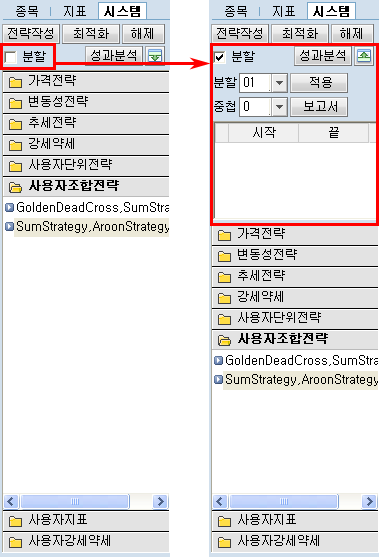Expand 강세약세 folder in left panel
This screenshot has height=557, width=379.
(86, 145)
